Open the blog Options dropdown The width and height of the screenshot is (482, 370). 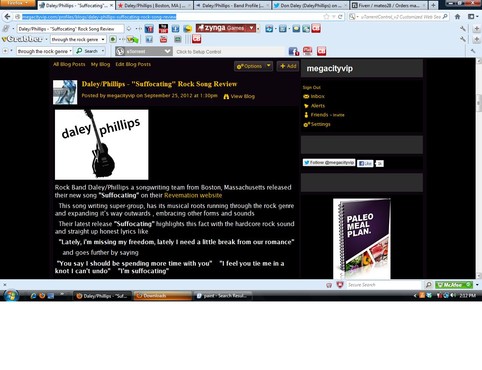pos(253,66)
